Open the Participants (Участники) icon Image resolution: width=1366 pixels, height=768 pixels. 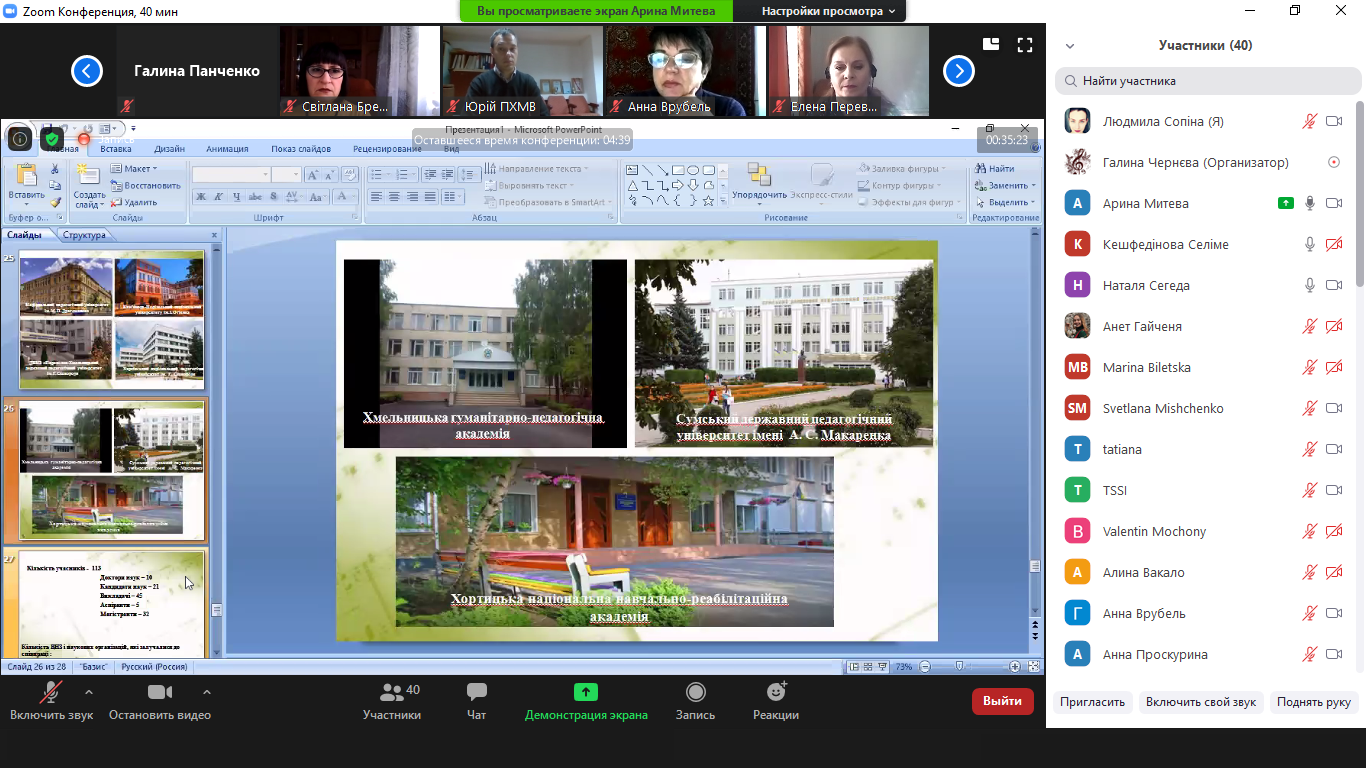tap(392, 692)
